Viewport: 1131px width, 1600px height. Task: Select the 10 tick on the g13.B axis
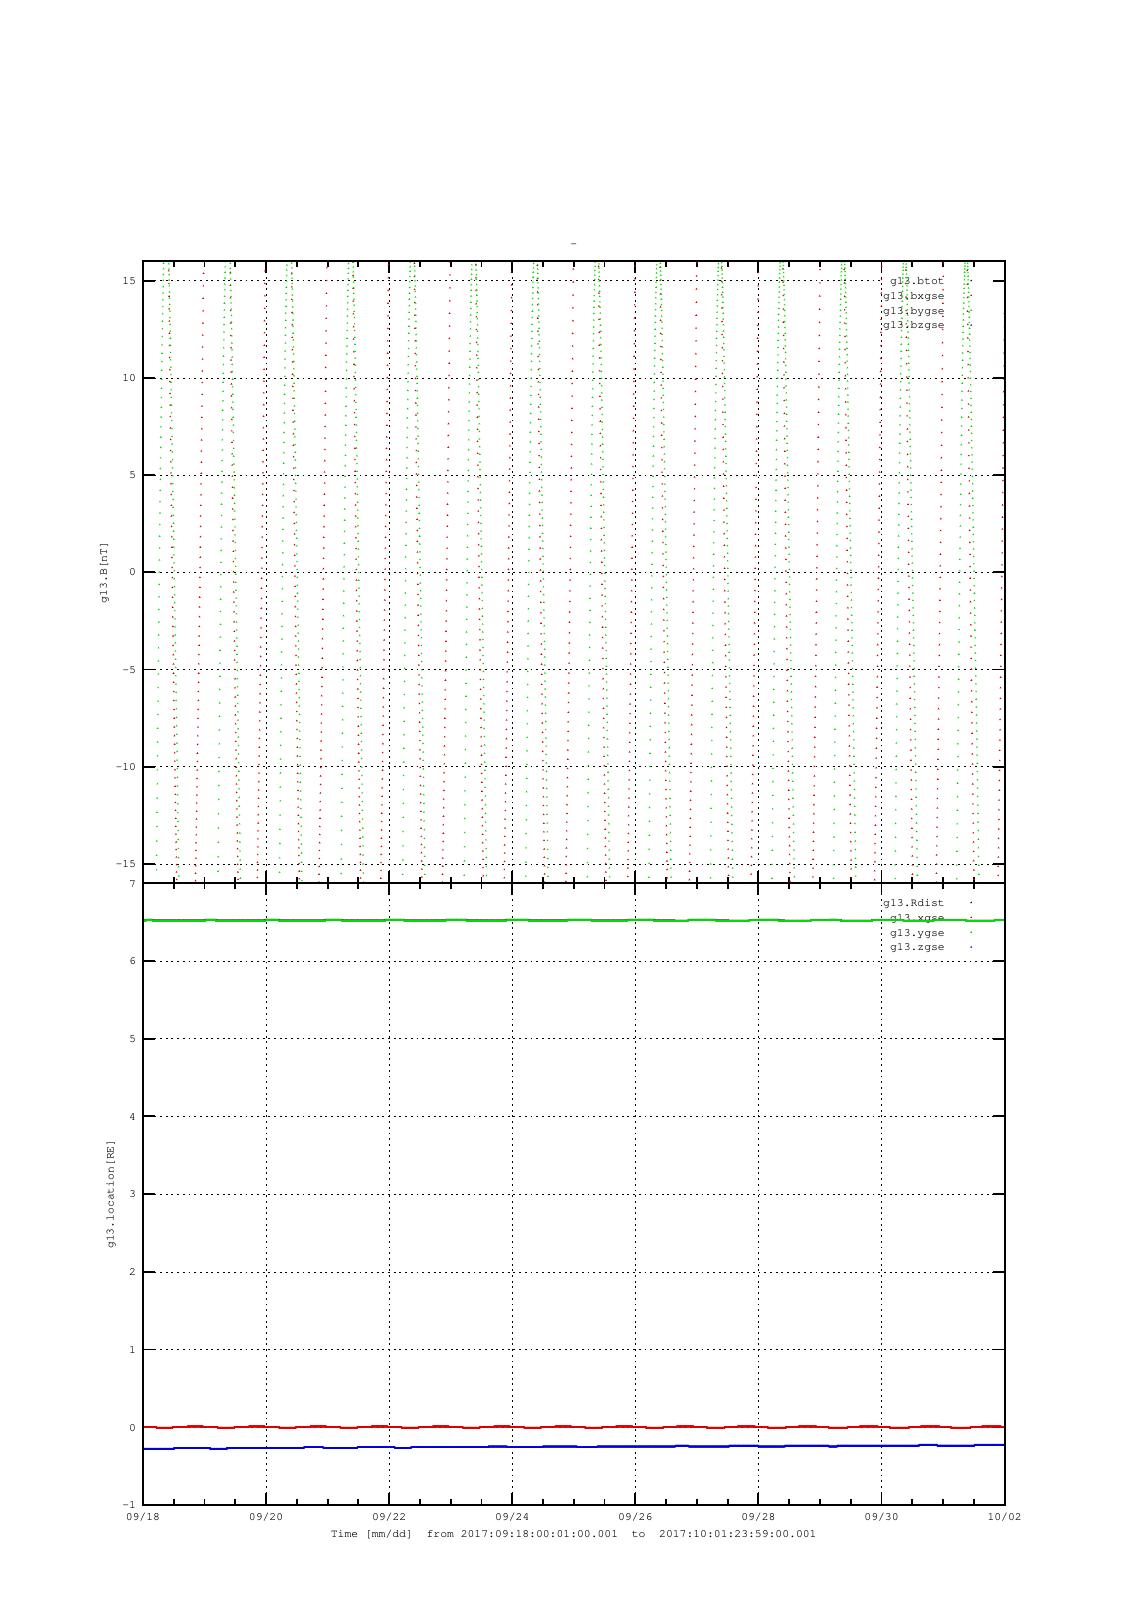(129, 378)
